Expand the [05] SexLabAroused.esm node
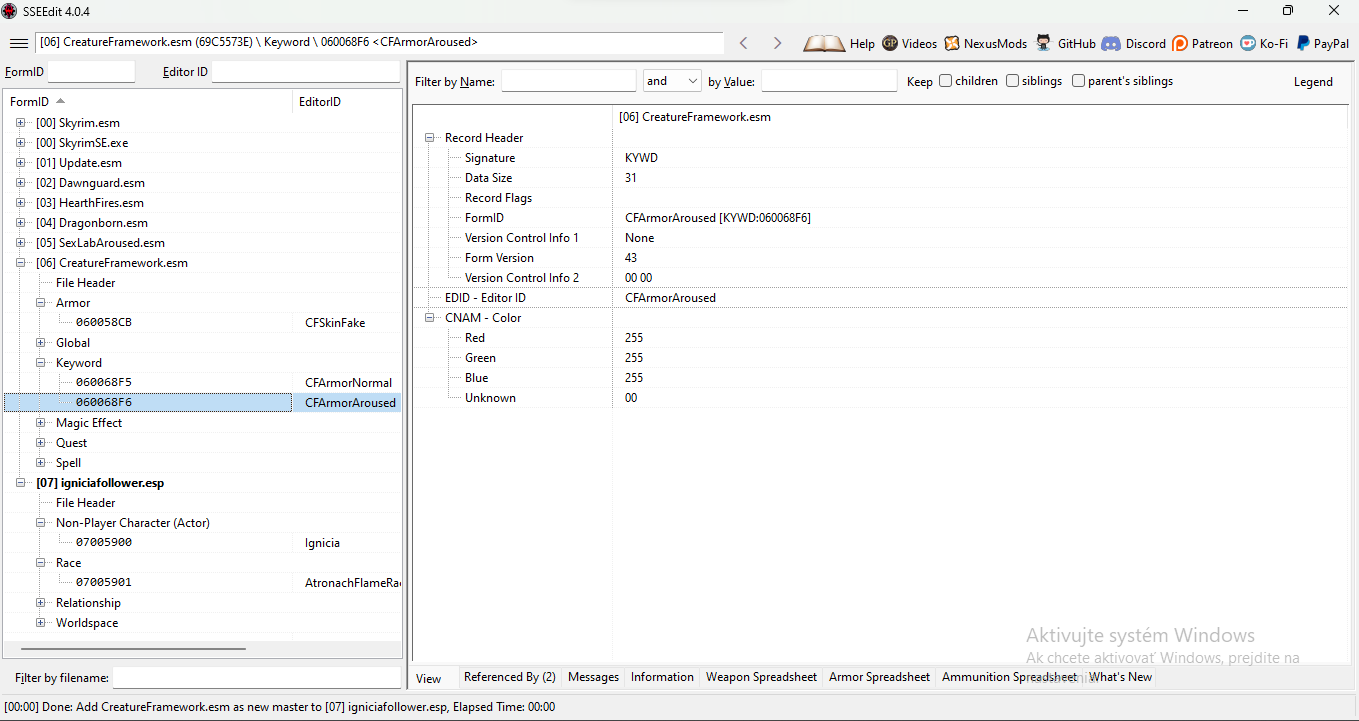1359x721 pixels. pyautogui.click(x=20, y=243)
